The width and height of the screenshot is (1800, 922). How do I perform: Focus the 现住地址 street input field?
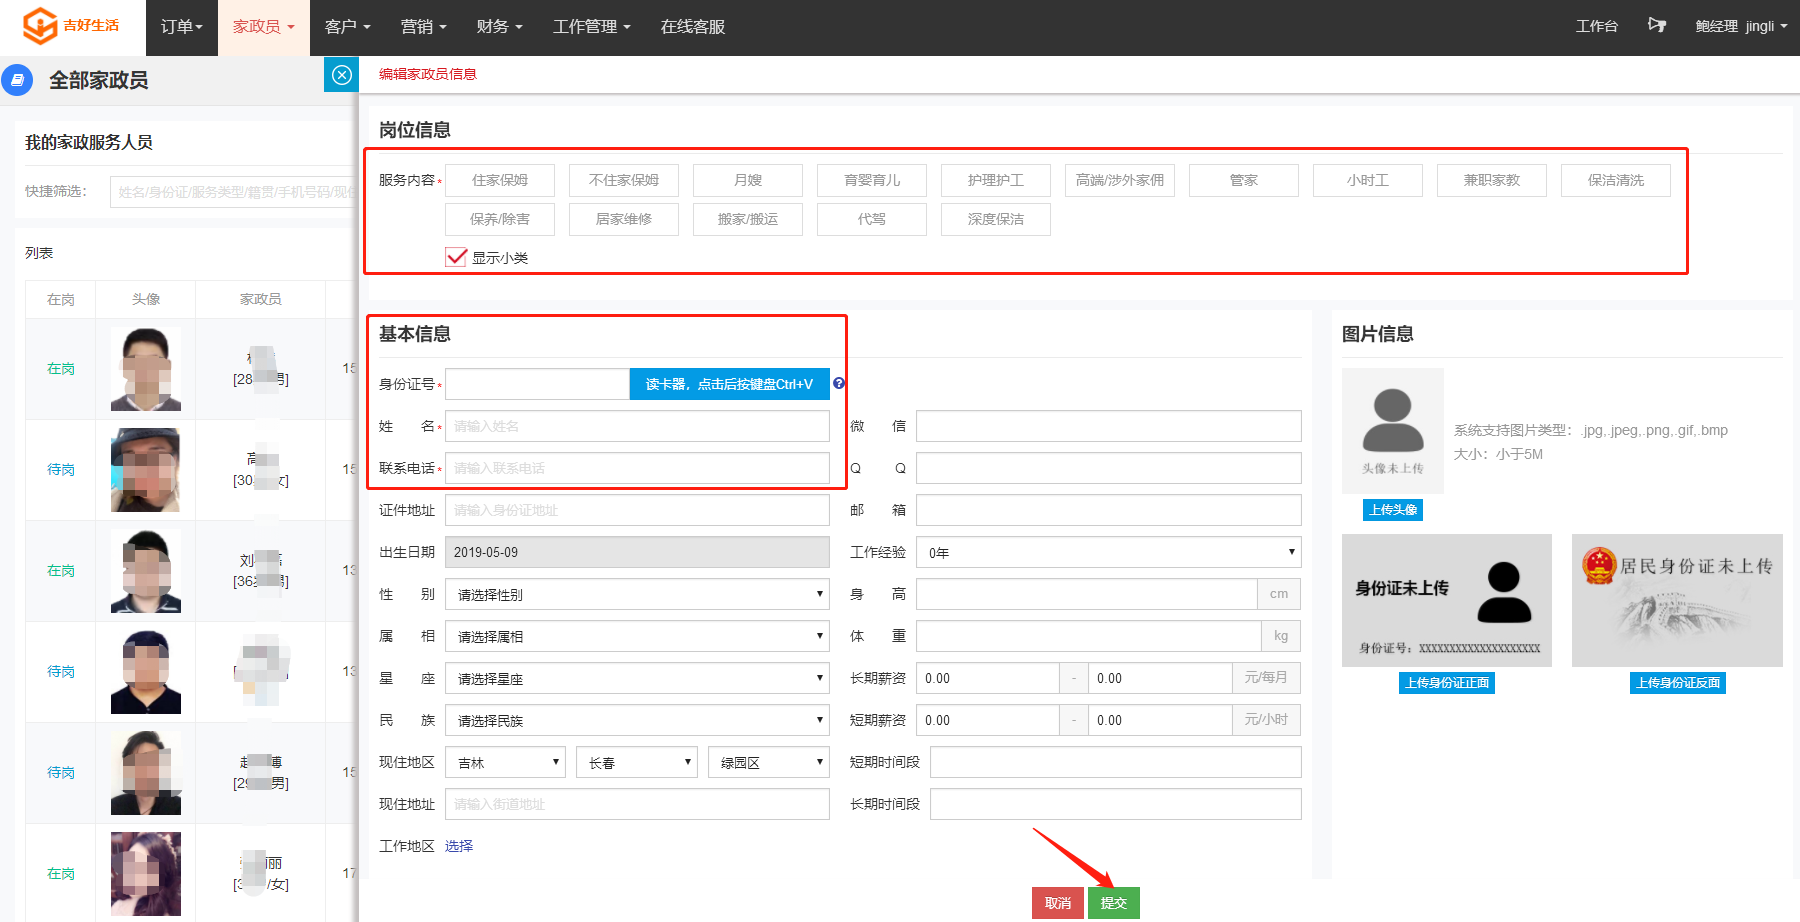pyautogui.click(x=637, y=804)
